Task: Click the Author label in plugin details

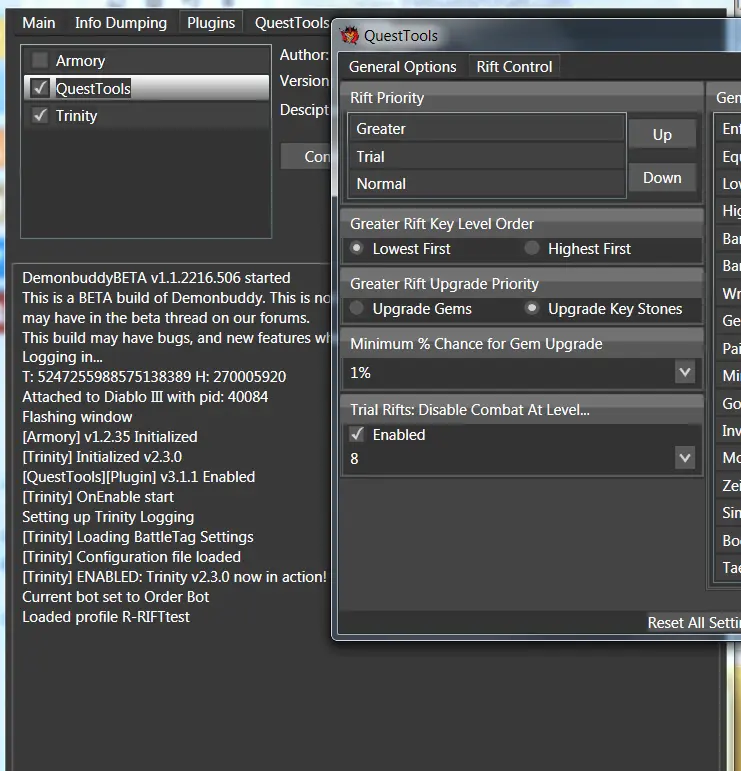Action: click(304, 55)
